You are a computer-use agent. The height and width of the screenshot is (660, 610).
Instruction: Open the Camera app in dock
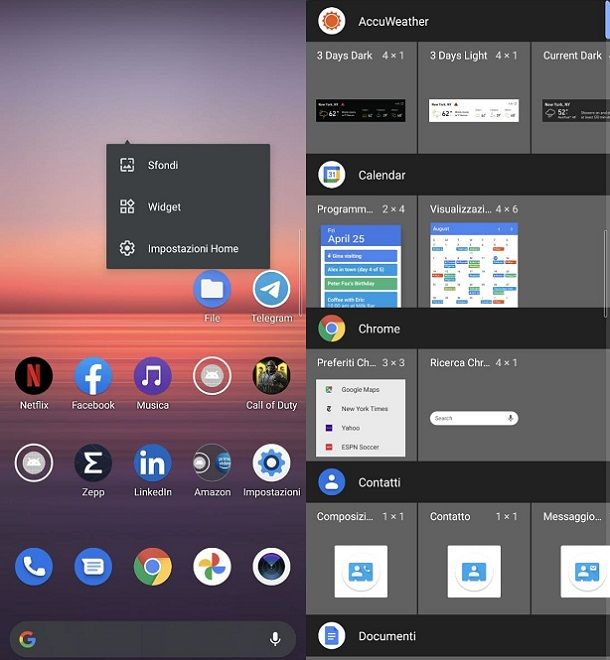tap(272, 567)
